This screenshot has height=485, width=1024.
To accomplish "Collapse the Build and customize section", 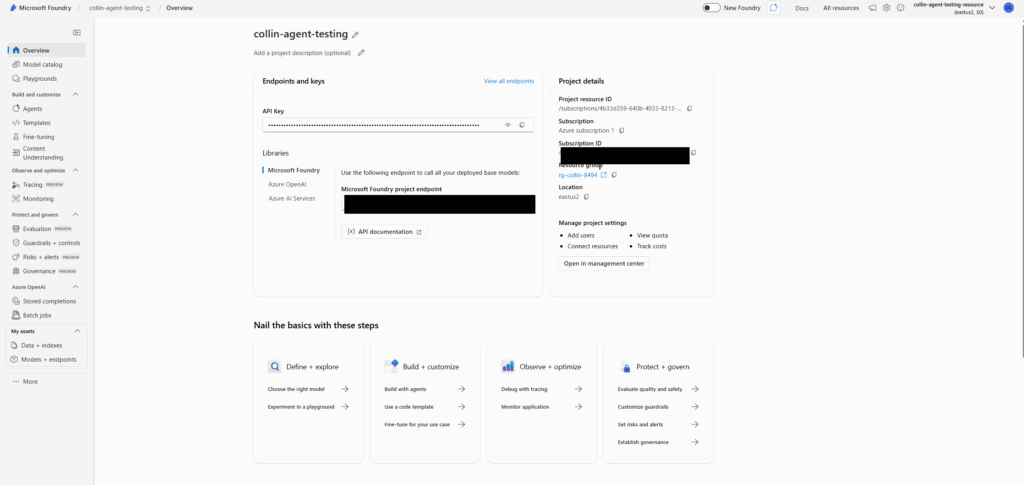I will pos(77,94).
